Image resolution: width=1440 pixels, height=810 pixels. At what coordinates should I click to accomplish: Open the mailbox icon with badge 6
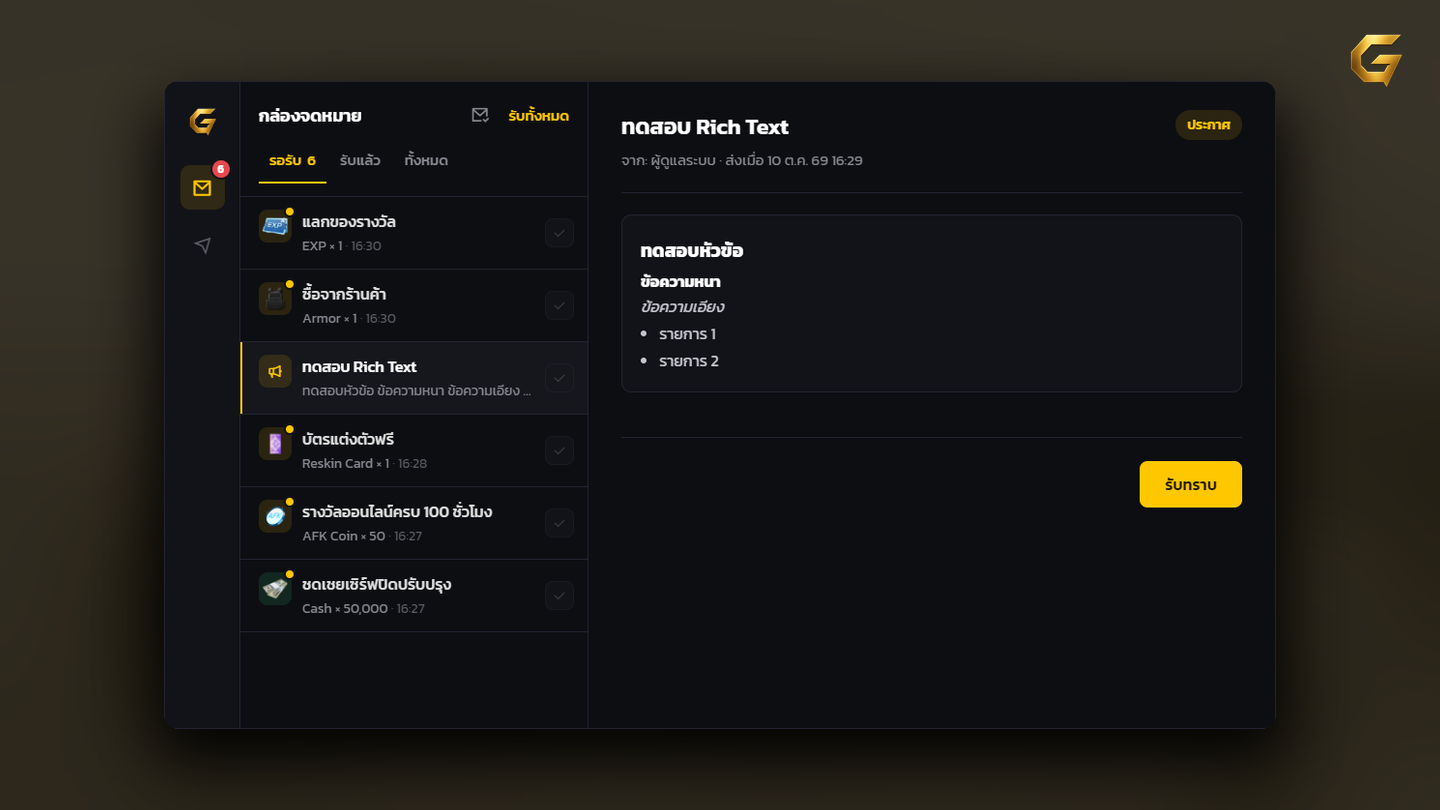coord(202,187)
